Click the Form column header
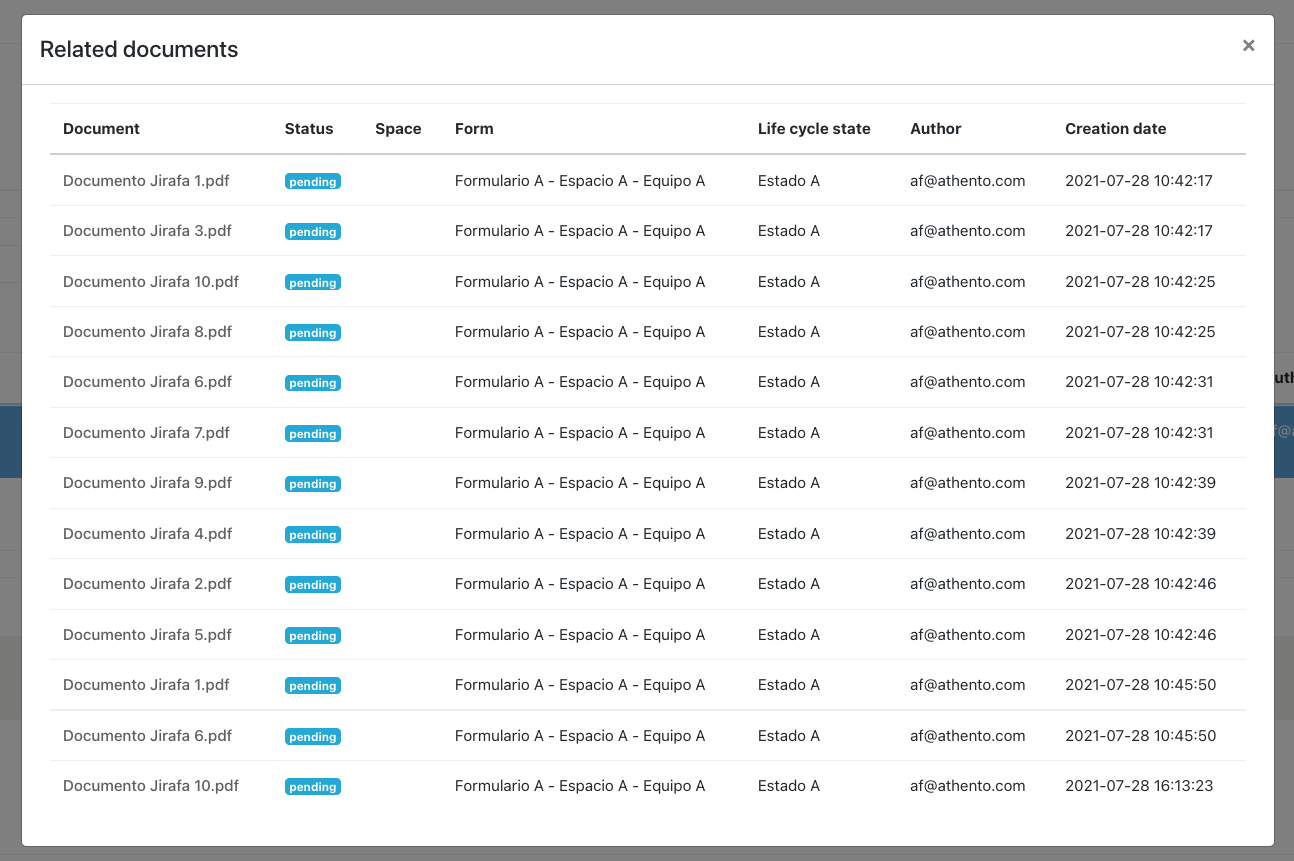 pyautogui.click(x=474, y=129)
